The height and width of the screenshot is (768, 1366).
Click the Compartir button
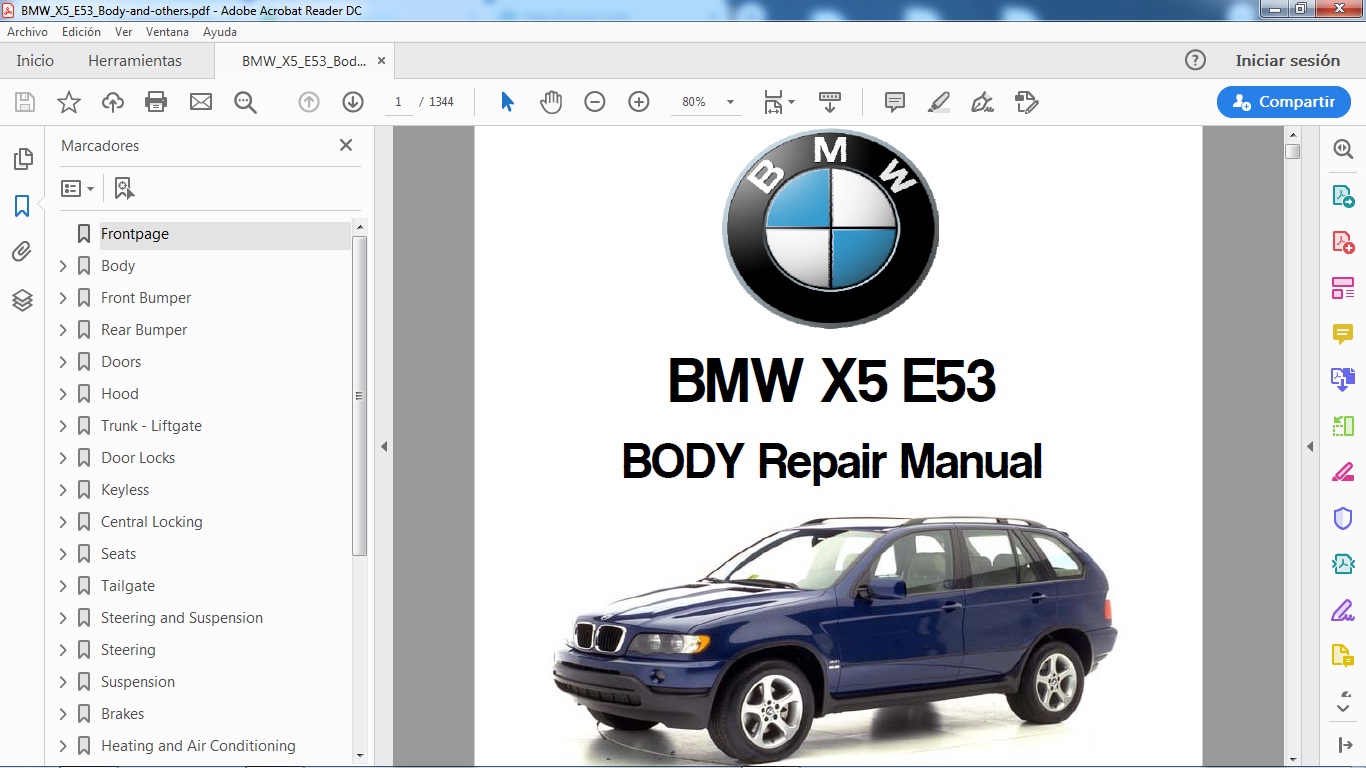coord(1284,102)
